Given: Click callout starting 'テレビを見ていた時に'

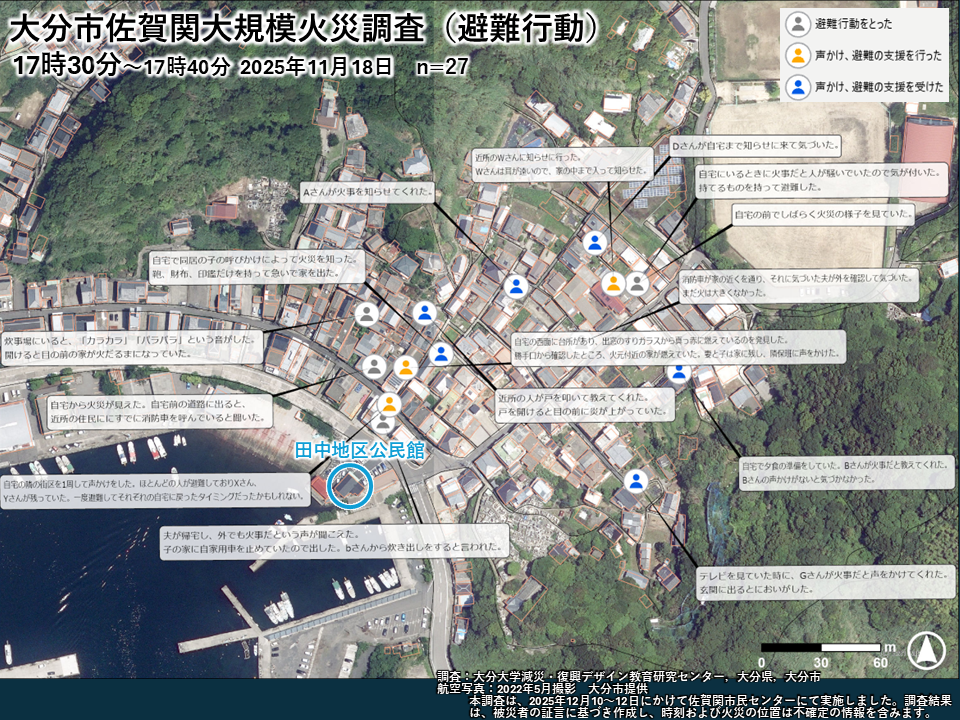Looking at the screenshot, I should pyautogui.click(x=824, y=582).
